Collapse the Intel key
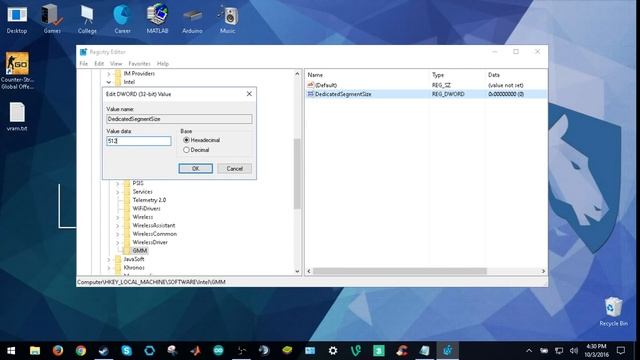The image size is (640, 360). tap(109, 82)
